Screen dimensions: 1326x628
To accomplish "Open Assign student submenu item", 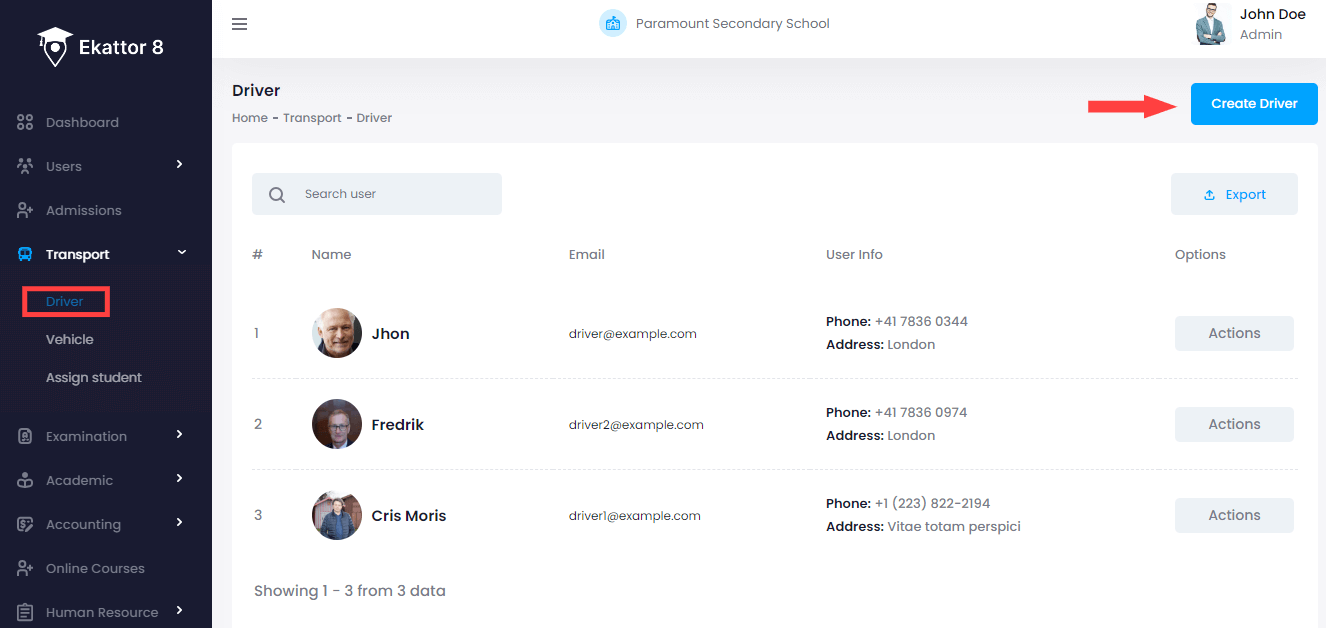I will click(93, 377).
